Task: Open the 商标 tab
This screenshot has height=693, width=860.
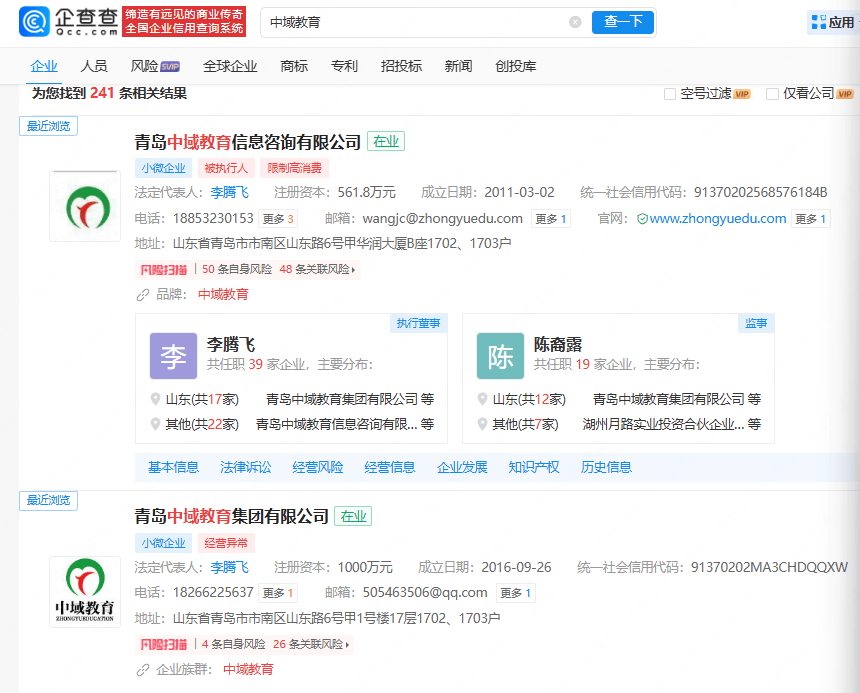Action: [x=294, y=66]
